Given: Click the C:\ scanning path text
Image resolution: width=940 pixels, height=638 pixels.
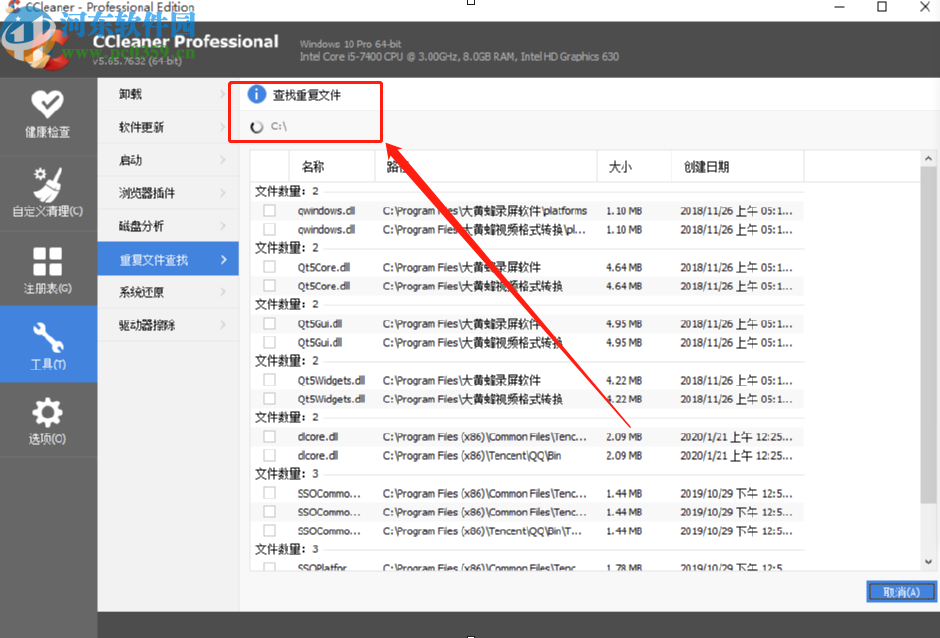Looking at the screenshot, I should (x=279, y=127).
